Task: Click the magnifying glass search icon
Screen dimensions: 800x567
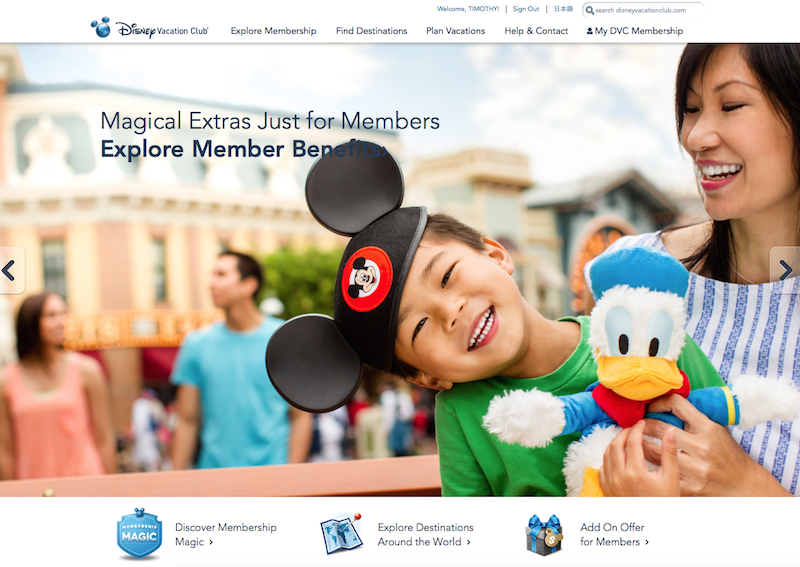Action: tap(590, 10)
